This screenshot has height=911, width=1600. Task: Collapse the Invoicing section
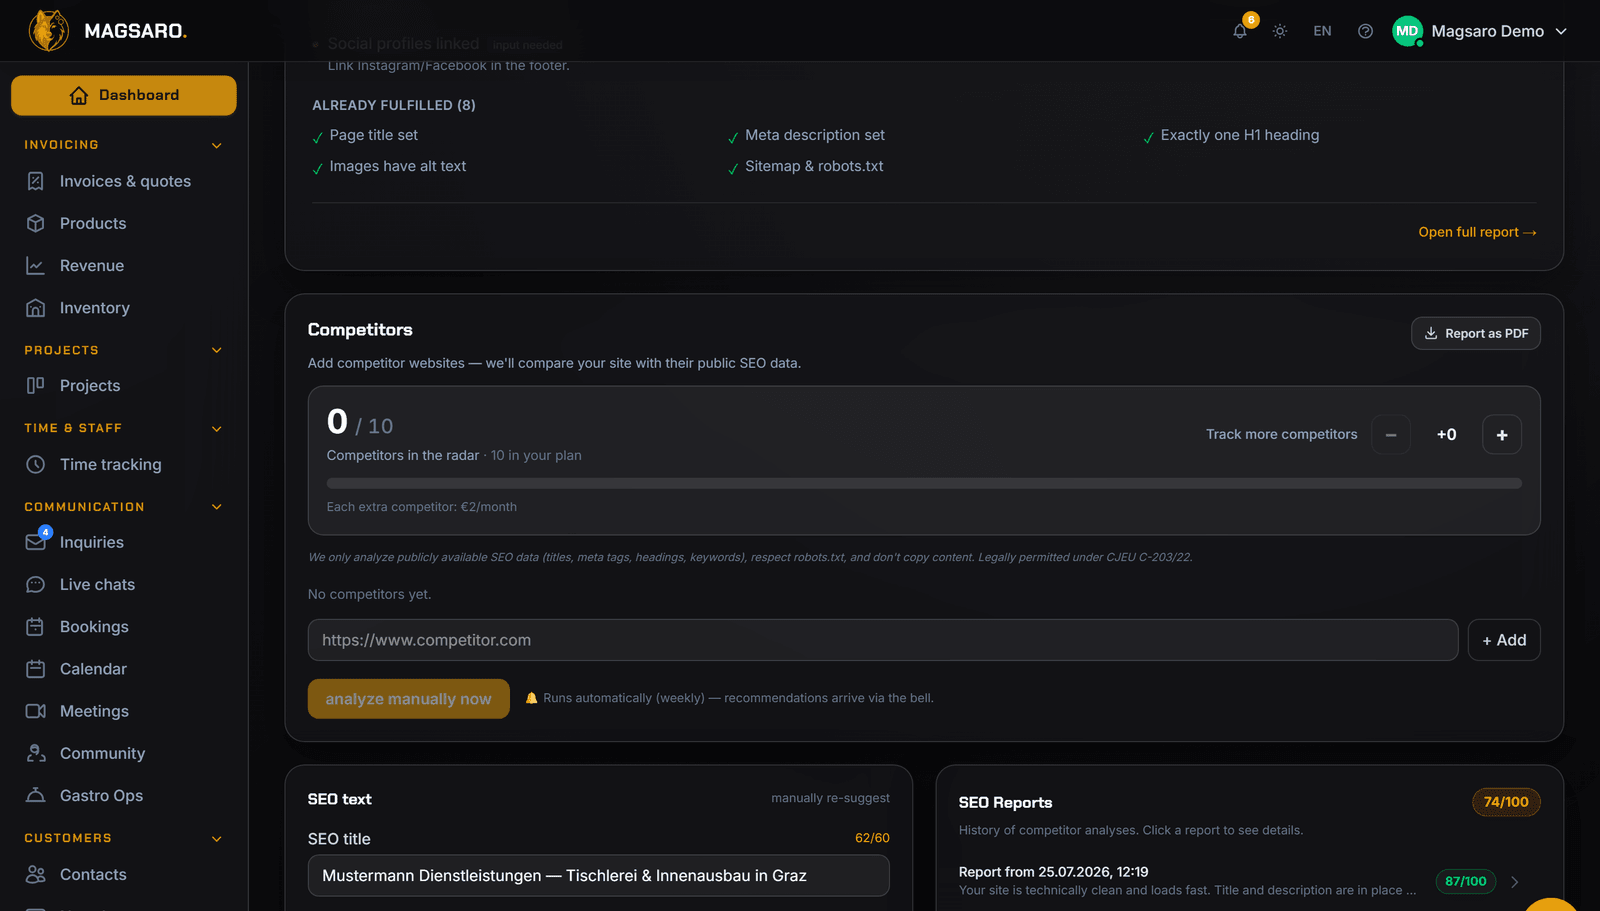point(217,145)
